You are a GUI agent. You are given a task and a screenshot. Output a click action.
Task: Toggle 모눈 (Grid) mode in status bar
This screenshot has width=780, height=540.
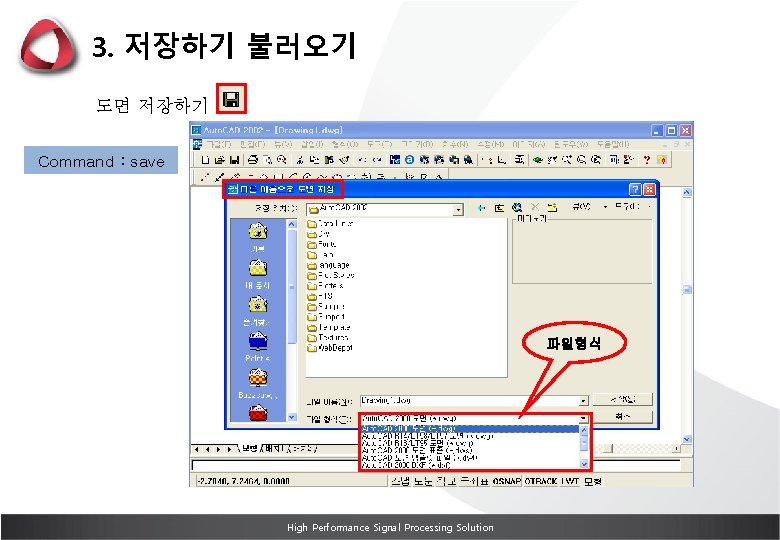click(423, 481)
